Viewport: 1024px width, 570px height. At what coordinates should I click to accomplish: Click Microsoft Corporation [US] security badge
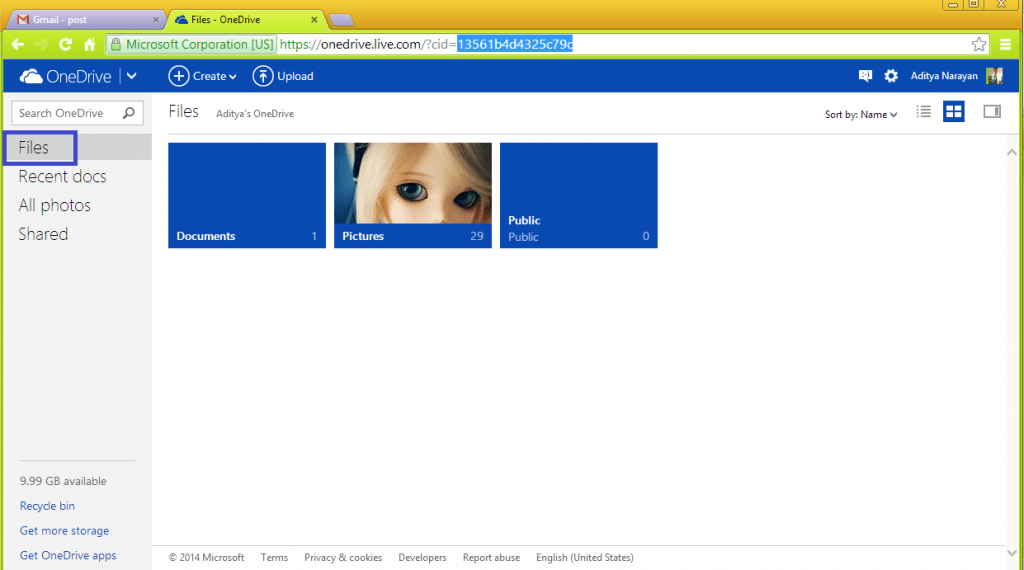[x=192, y=44]
